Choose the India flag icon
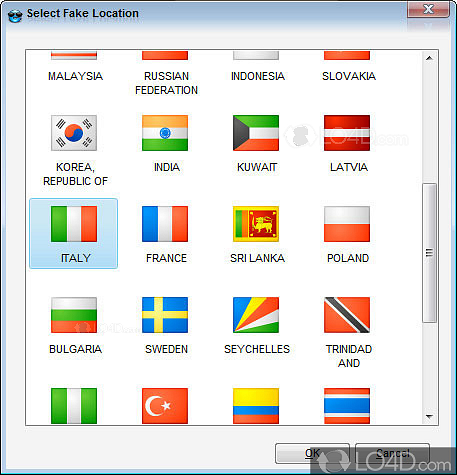Viewport: 457px width, 475px height. point(165,133)
